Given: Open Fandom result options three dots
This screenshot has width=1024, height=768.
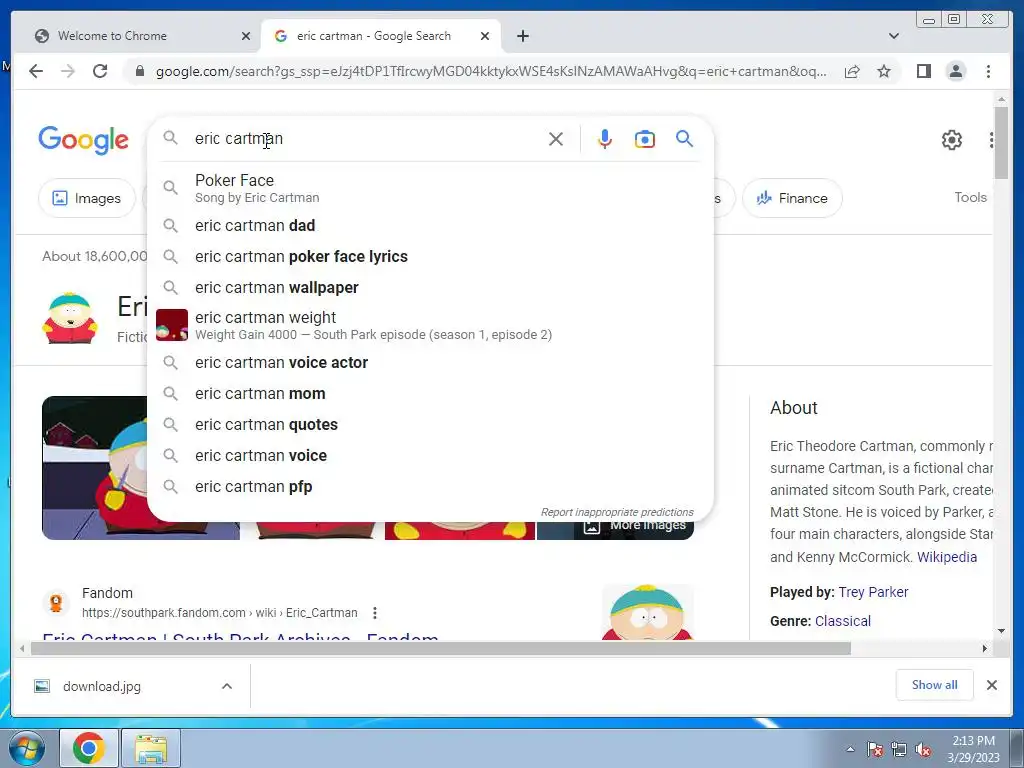Looking at the screenshot, I should 374,613.
